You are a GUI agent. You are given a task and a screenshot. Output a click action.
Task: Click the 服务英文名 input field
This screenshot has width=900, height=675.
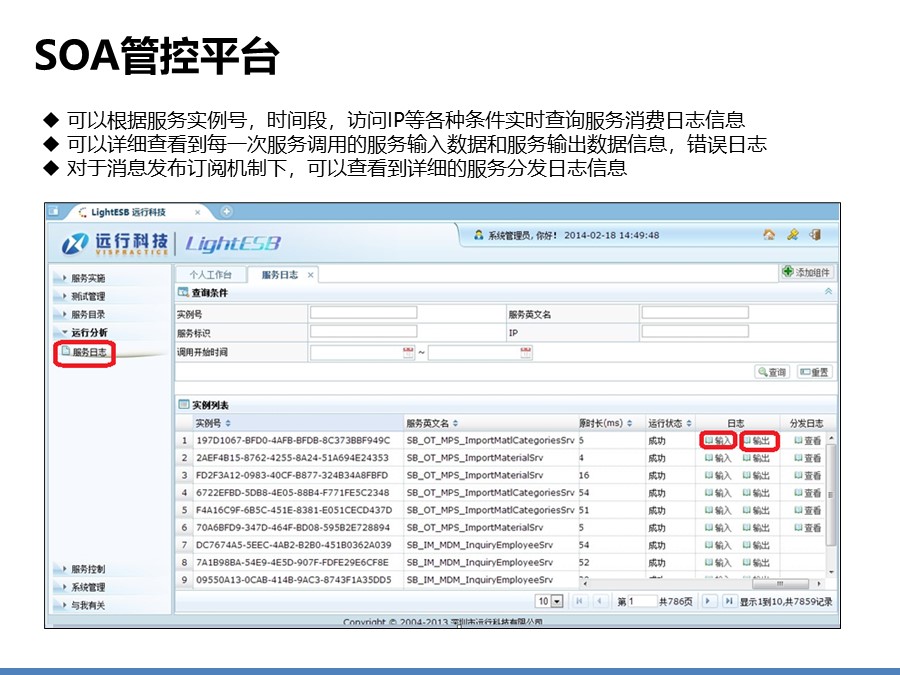coord(695,313)
